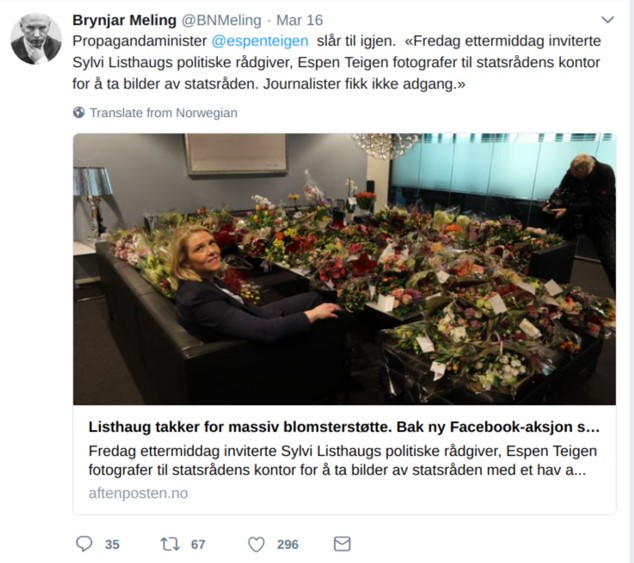Open the @BNMeling handle
The image size is (634, 563).
coord(220,20)
